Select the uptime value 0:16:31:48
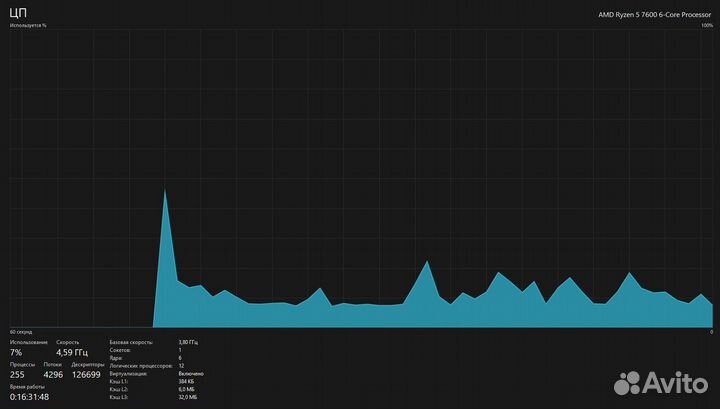 (x=29, y=397)
